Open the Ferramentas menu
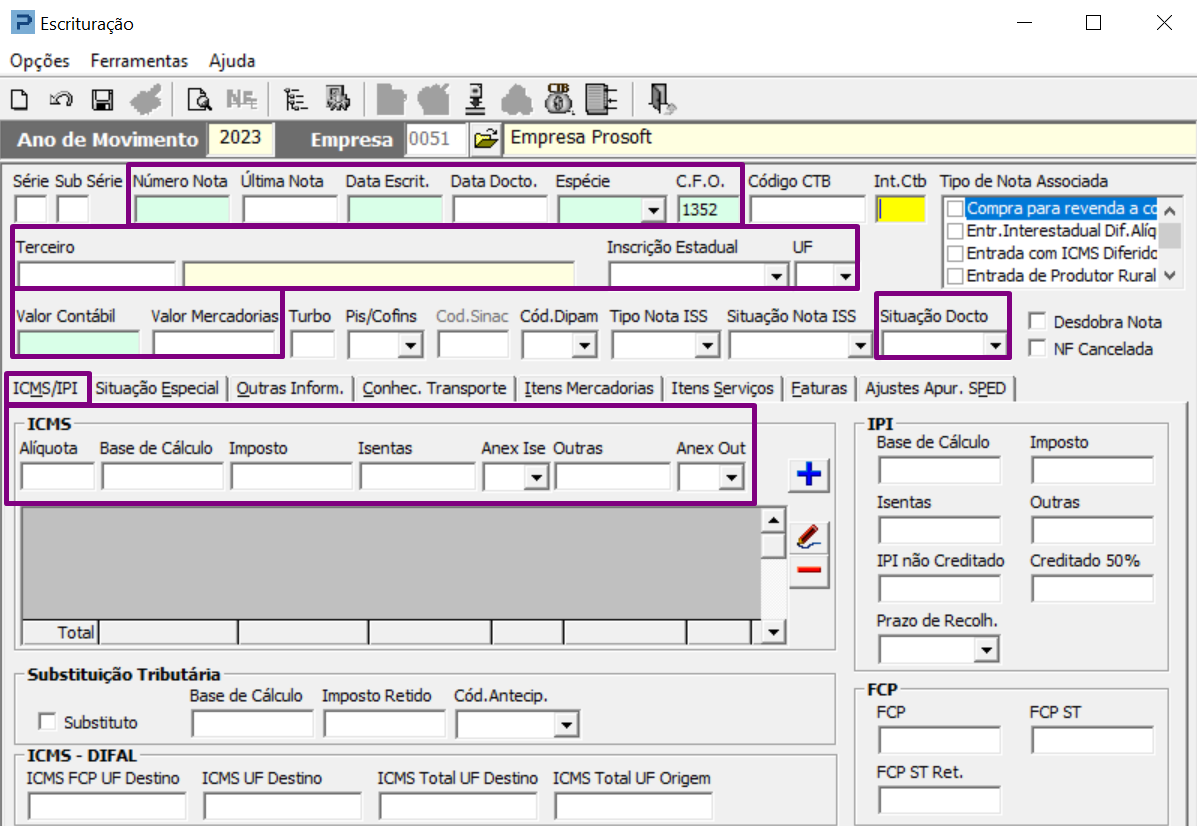 [139, 61]
